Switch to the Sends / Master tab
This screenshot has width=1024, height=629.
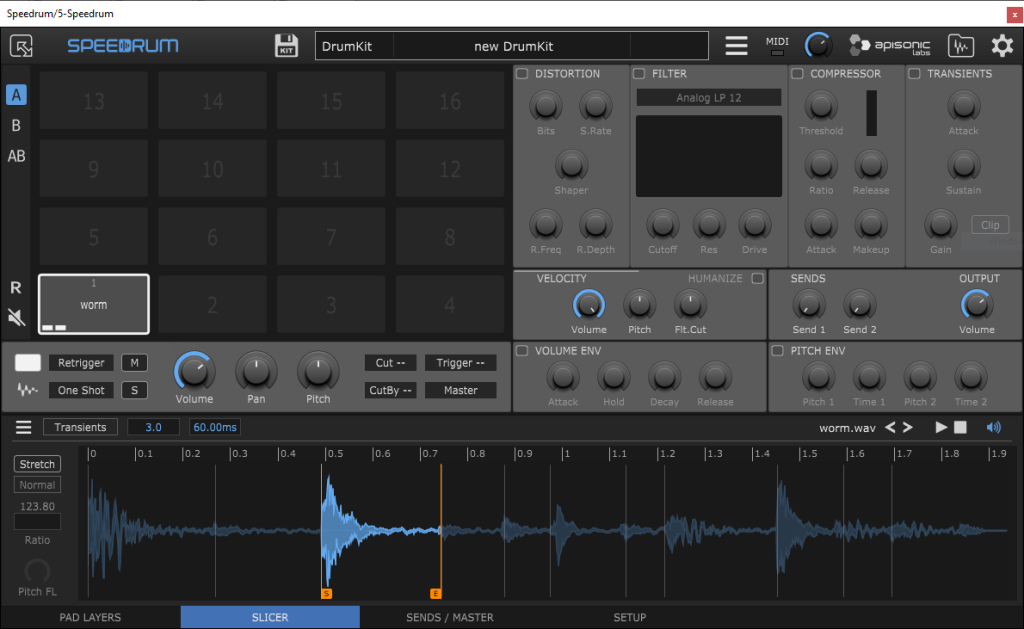pos(450,617)
